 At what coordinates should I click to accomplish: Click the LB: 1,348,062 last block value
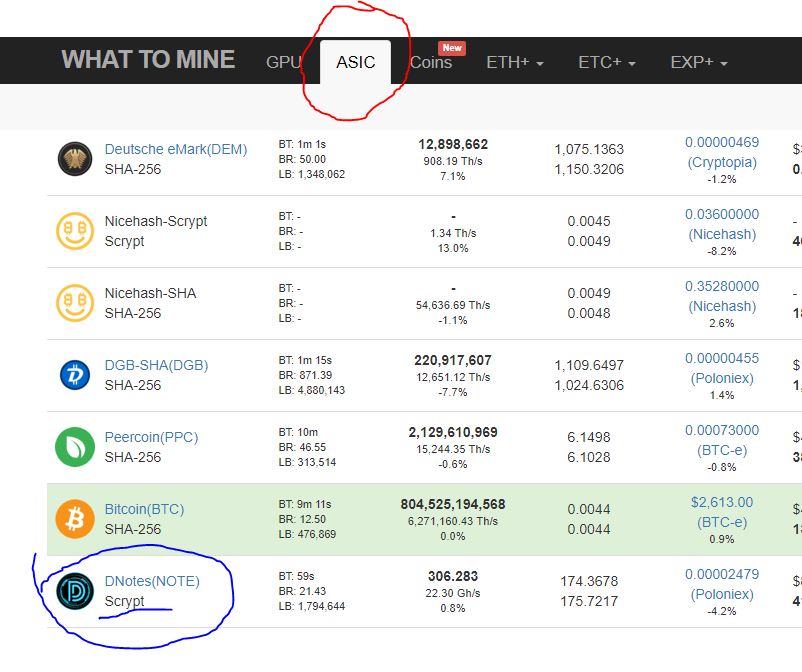(312, 174)
